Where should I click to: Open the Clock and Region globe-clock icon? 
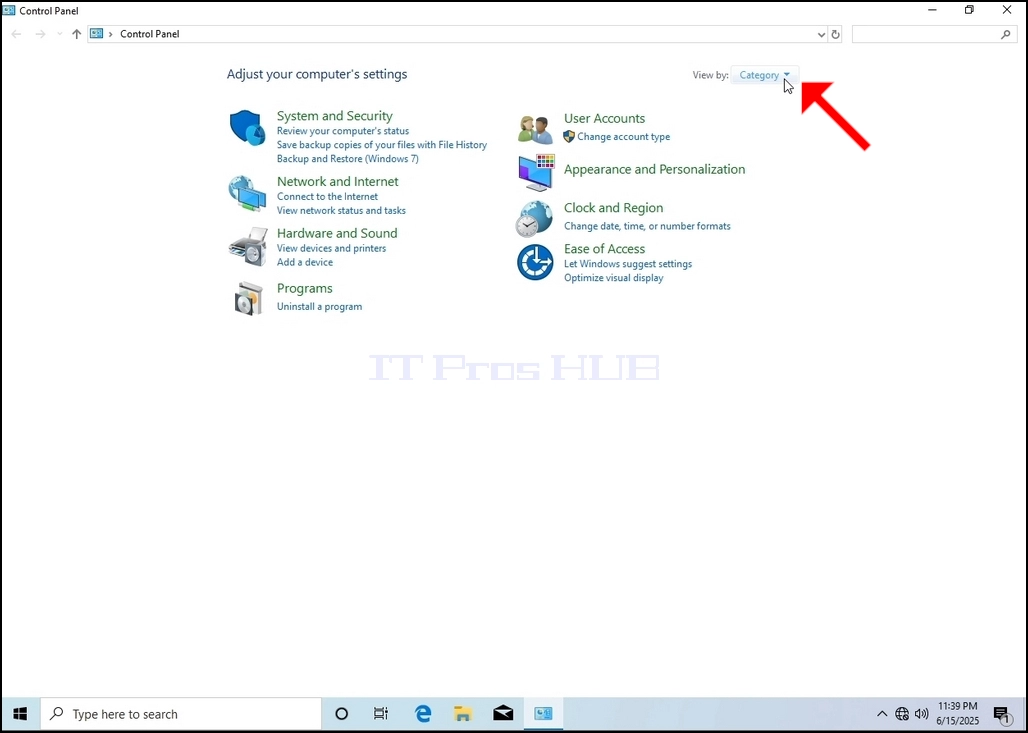click(534, 218)
